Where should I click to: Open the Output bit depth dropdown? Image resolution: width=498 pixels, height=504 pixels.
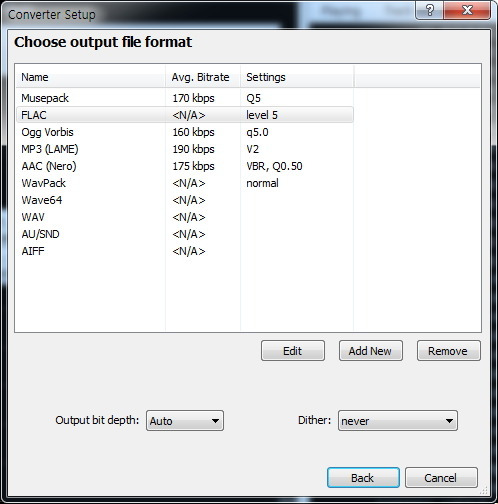click(x=185, y=421)
